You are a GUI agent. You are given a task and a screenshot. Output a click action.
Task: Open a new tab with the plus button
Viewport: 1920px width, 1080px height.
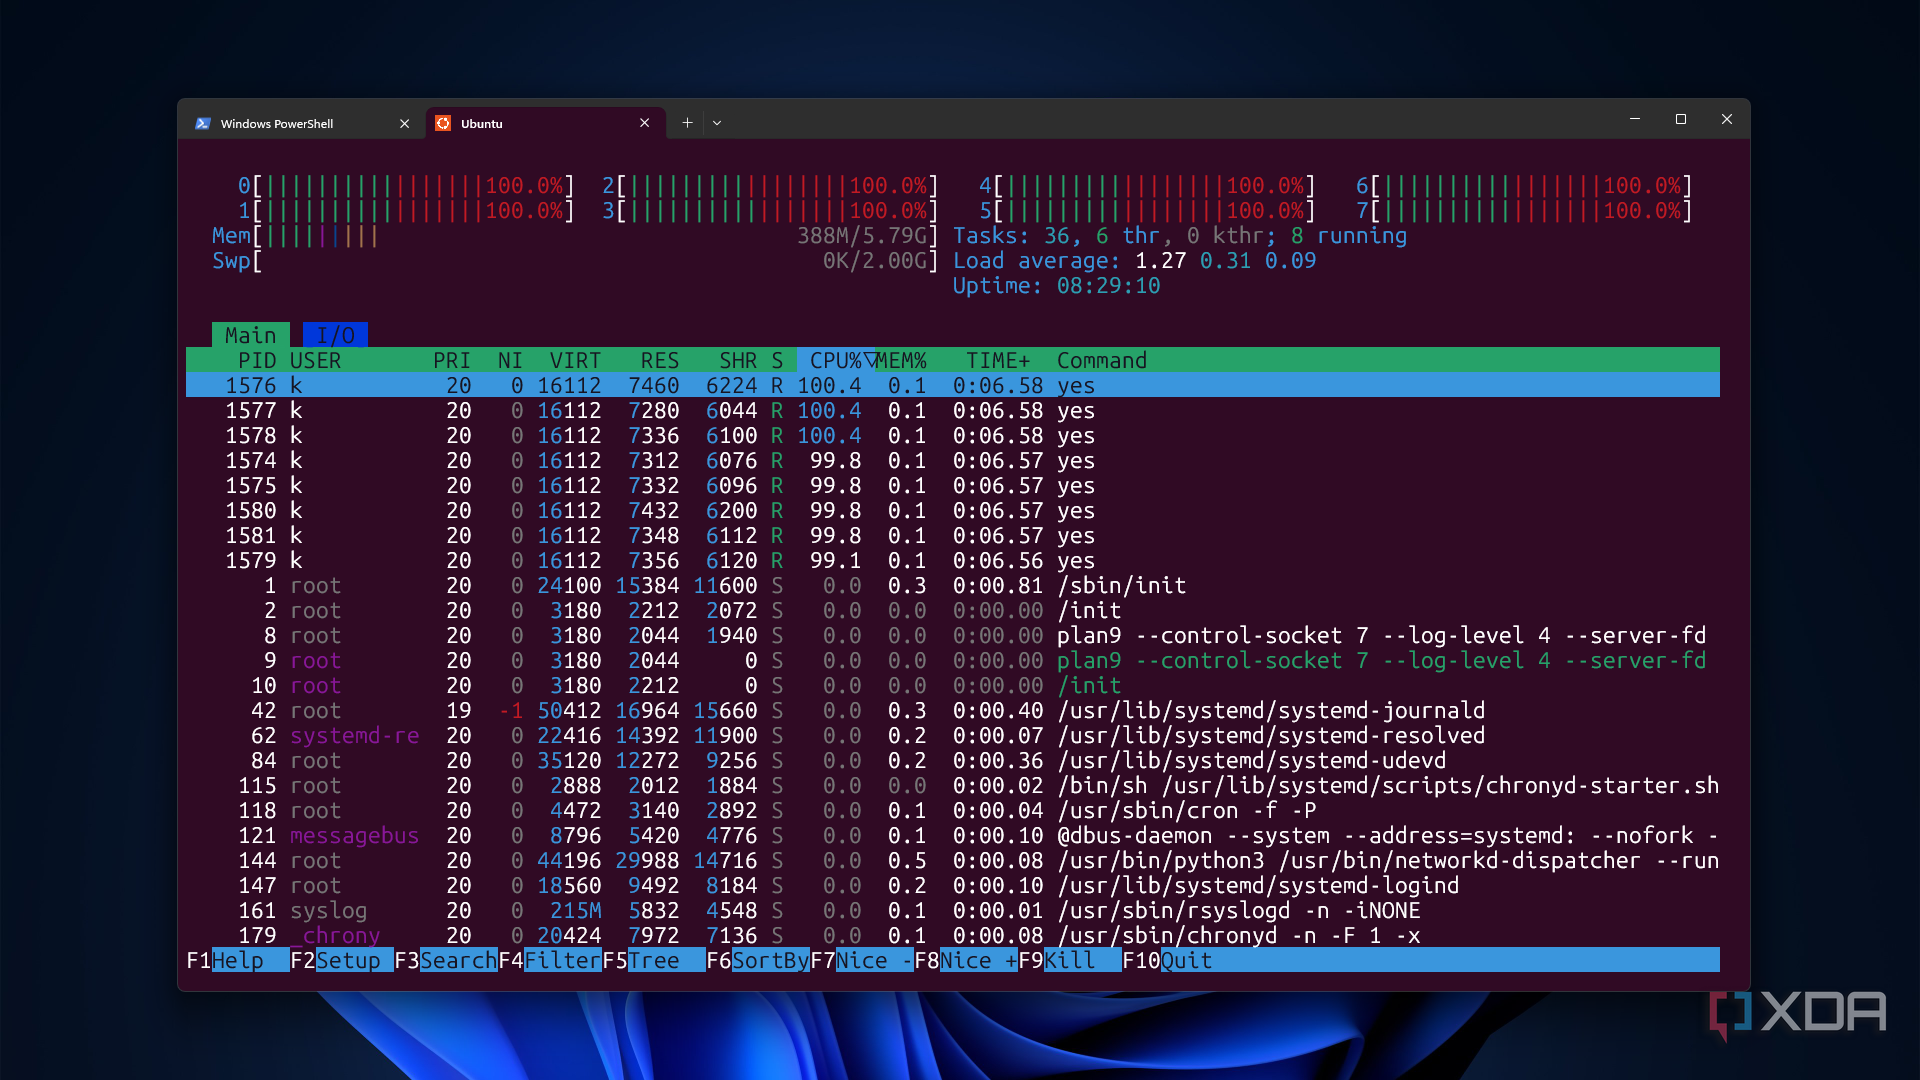point(687,123)
